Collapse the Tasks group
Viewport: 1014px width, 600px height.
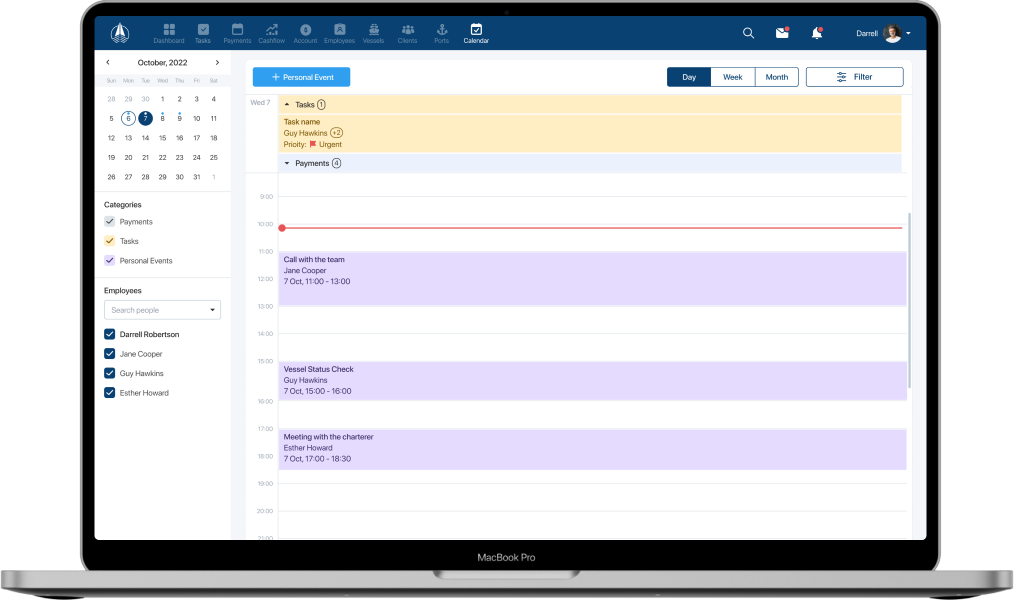coord(287,104)
